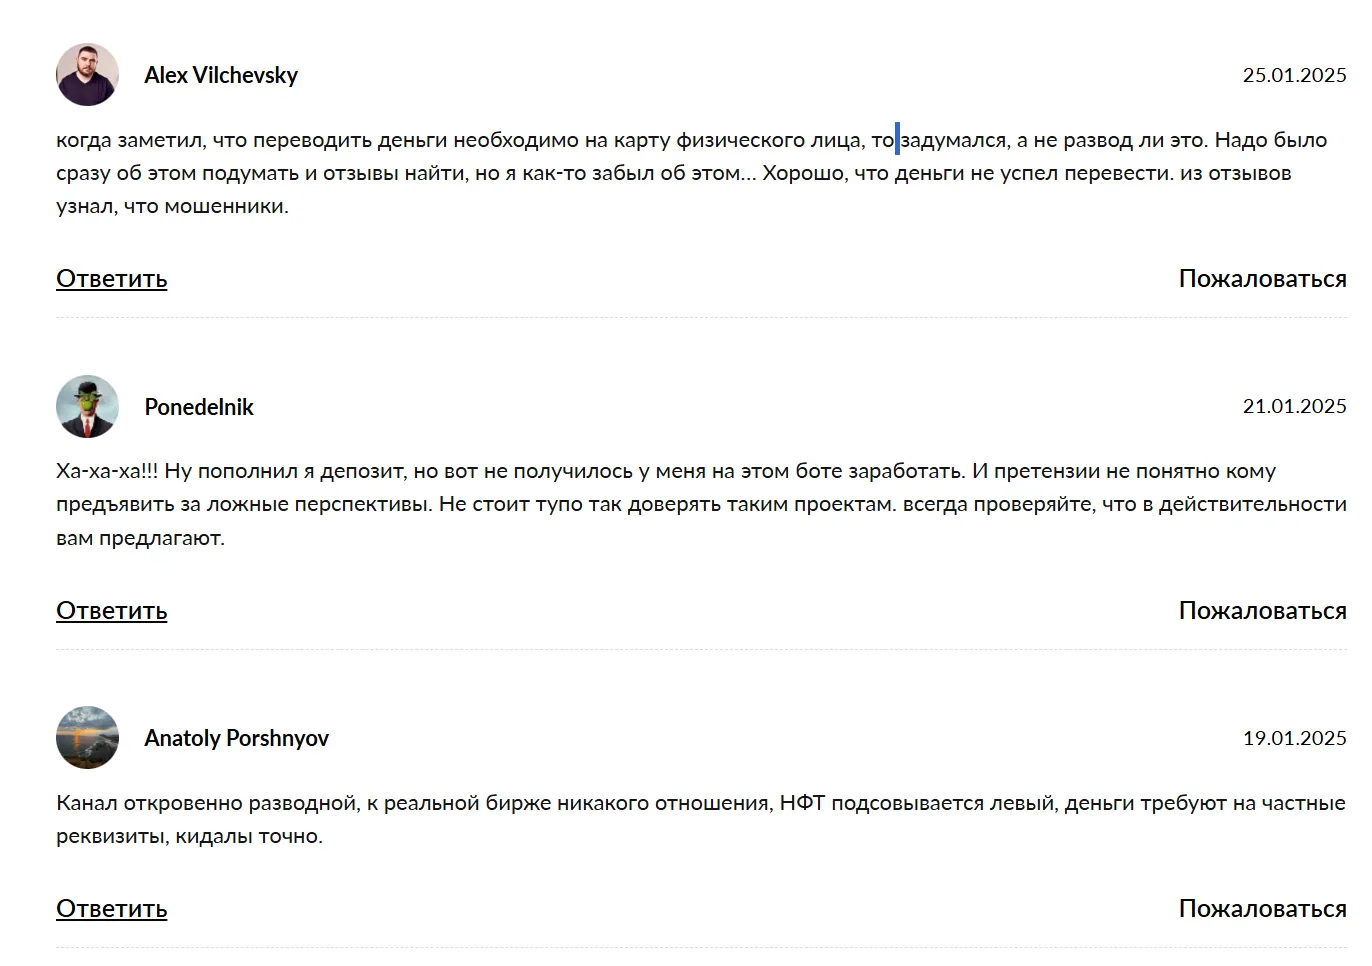The image size is (1372, 966).
Task: Report Ponedelnik's comment via Пожаловаться
Action: point(1262,610)
